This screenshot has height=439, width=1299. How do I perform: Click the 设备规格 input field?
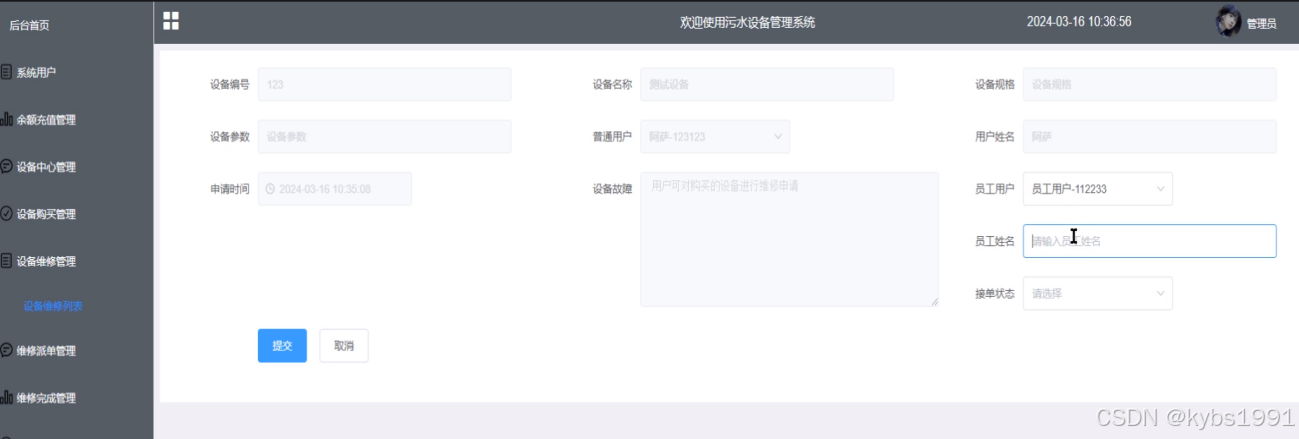coord(1150,84)
